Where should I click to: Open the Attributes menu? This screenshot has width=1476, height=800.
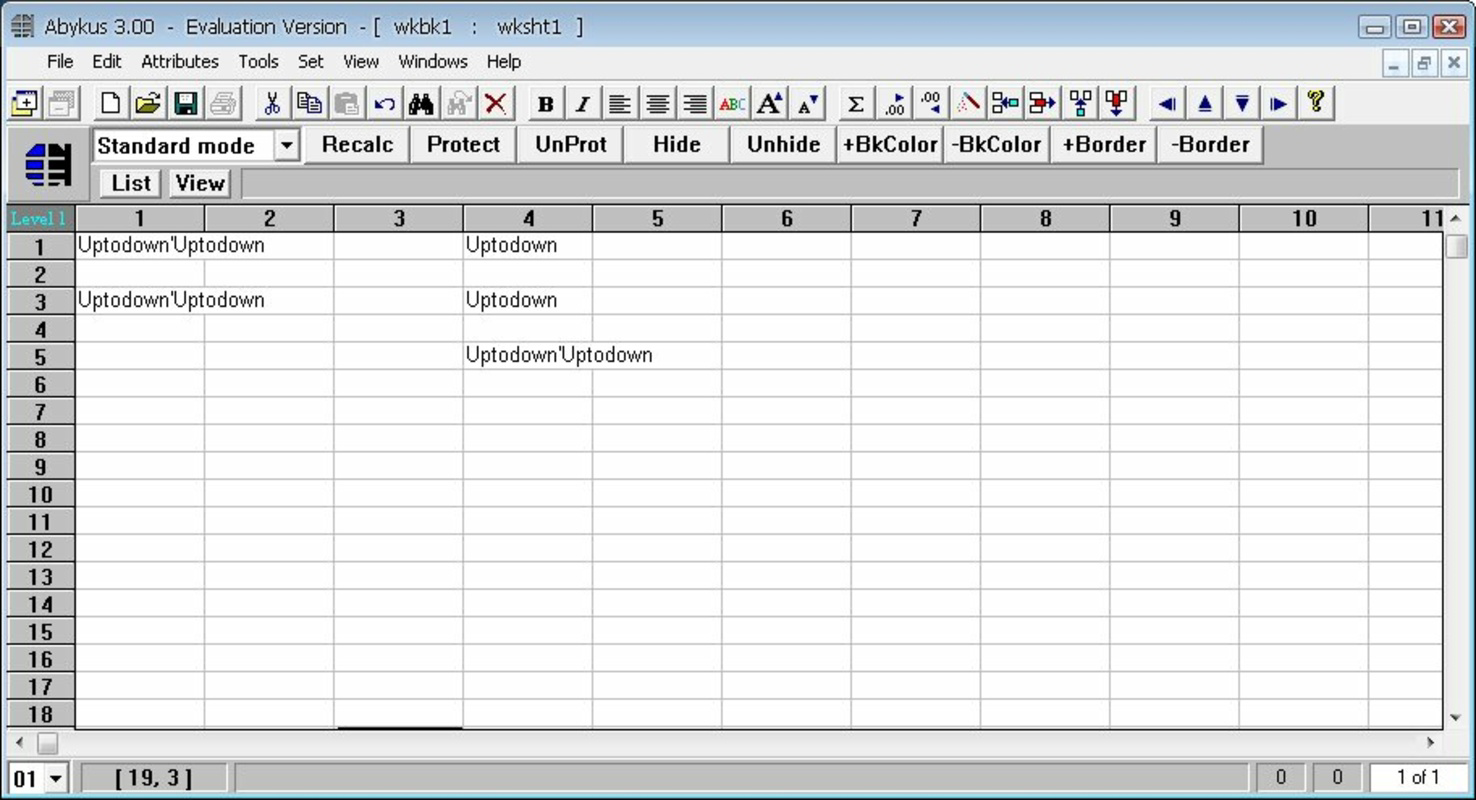pos(180,61)
